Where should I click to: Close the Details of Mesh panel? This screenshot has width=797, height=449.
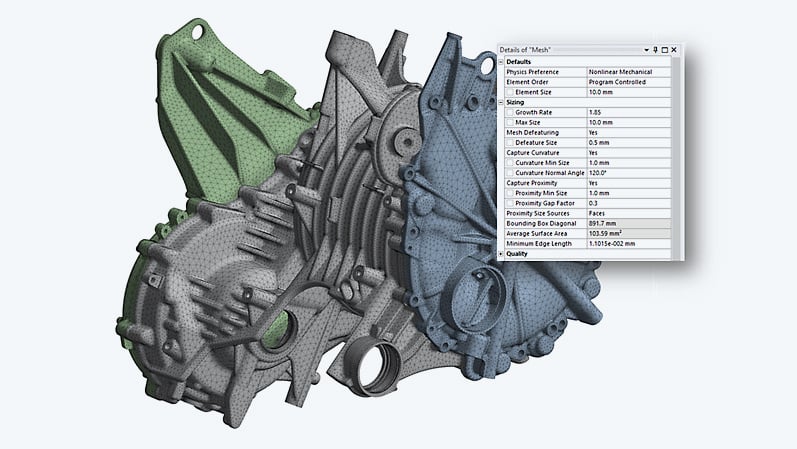point(674,49)
